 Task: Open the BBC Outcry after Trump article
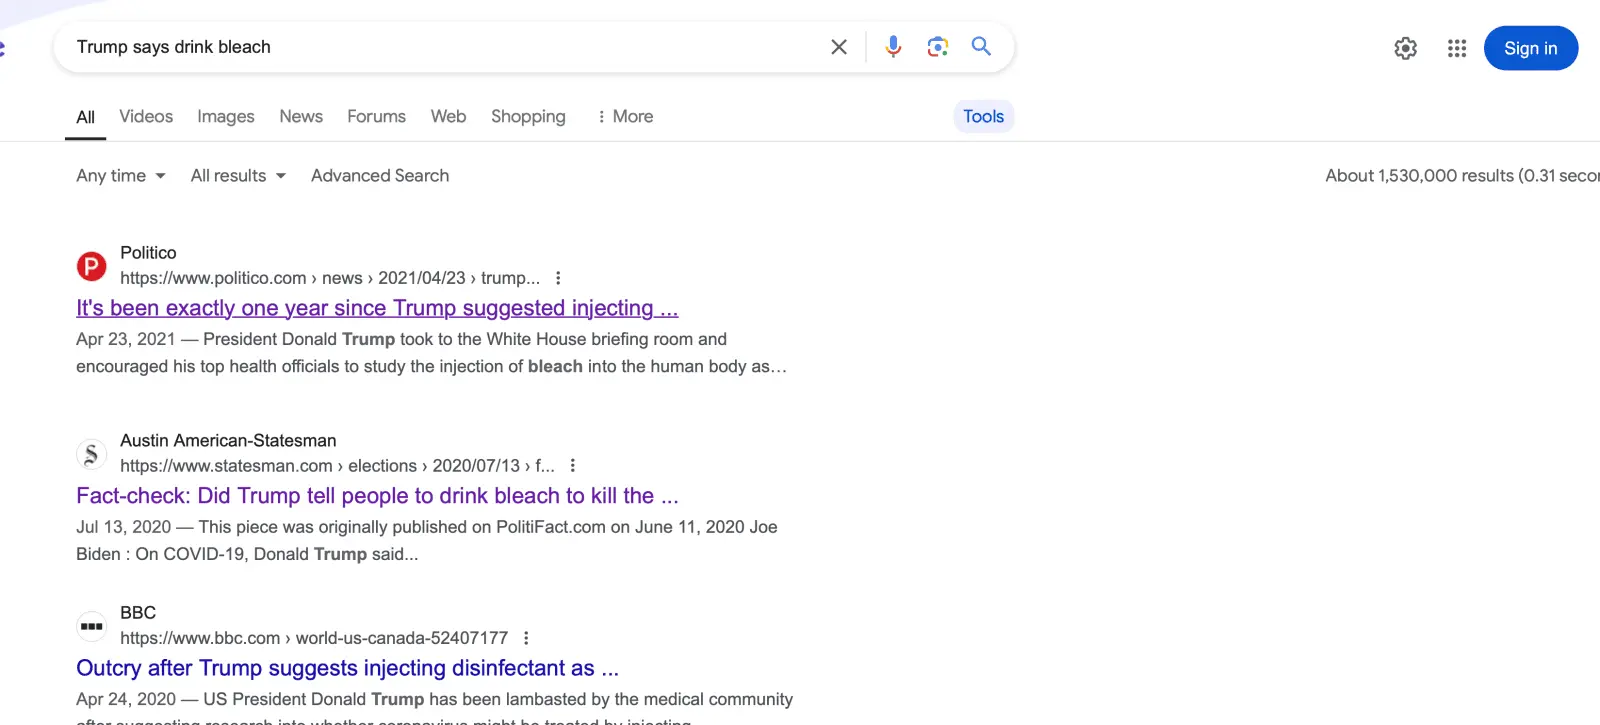(x=347, y=668)
